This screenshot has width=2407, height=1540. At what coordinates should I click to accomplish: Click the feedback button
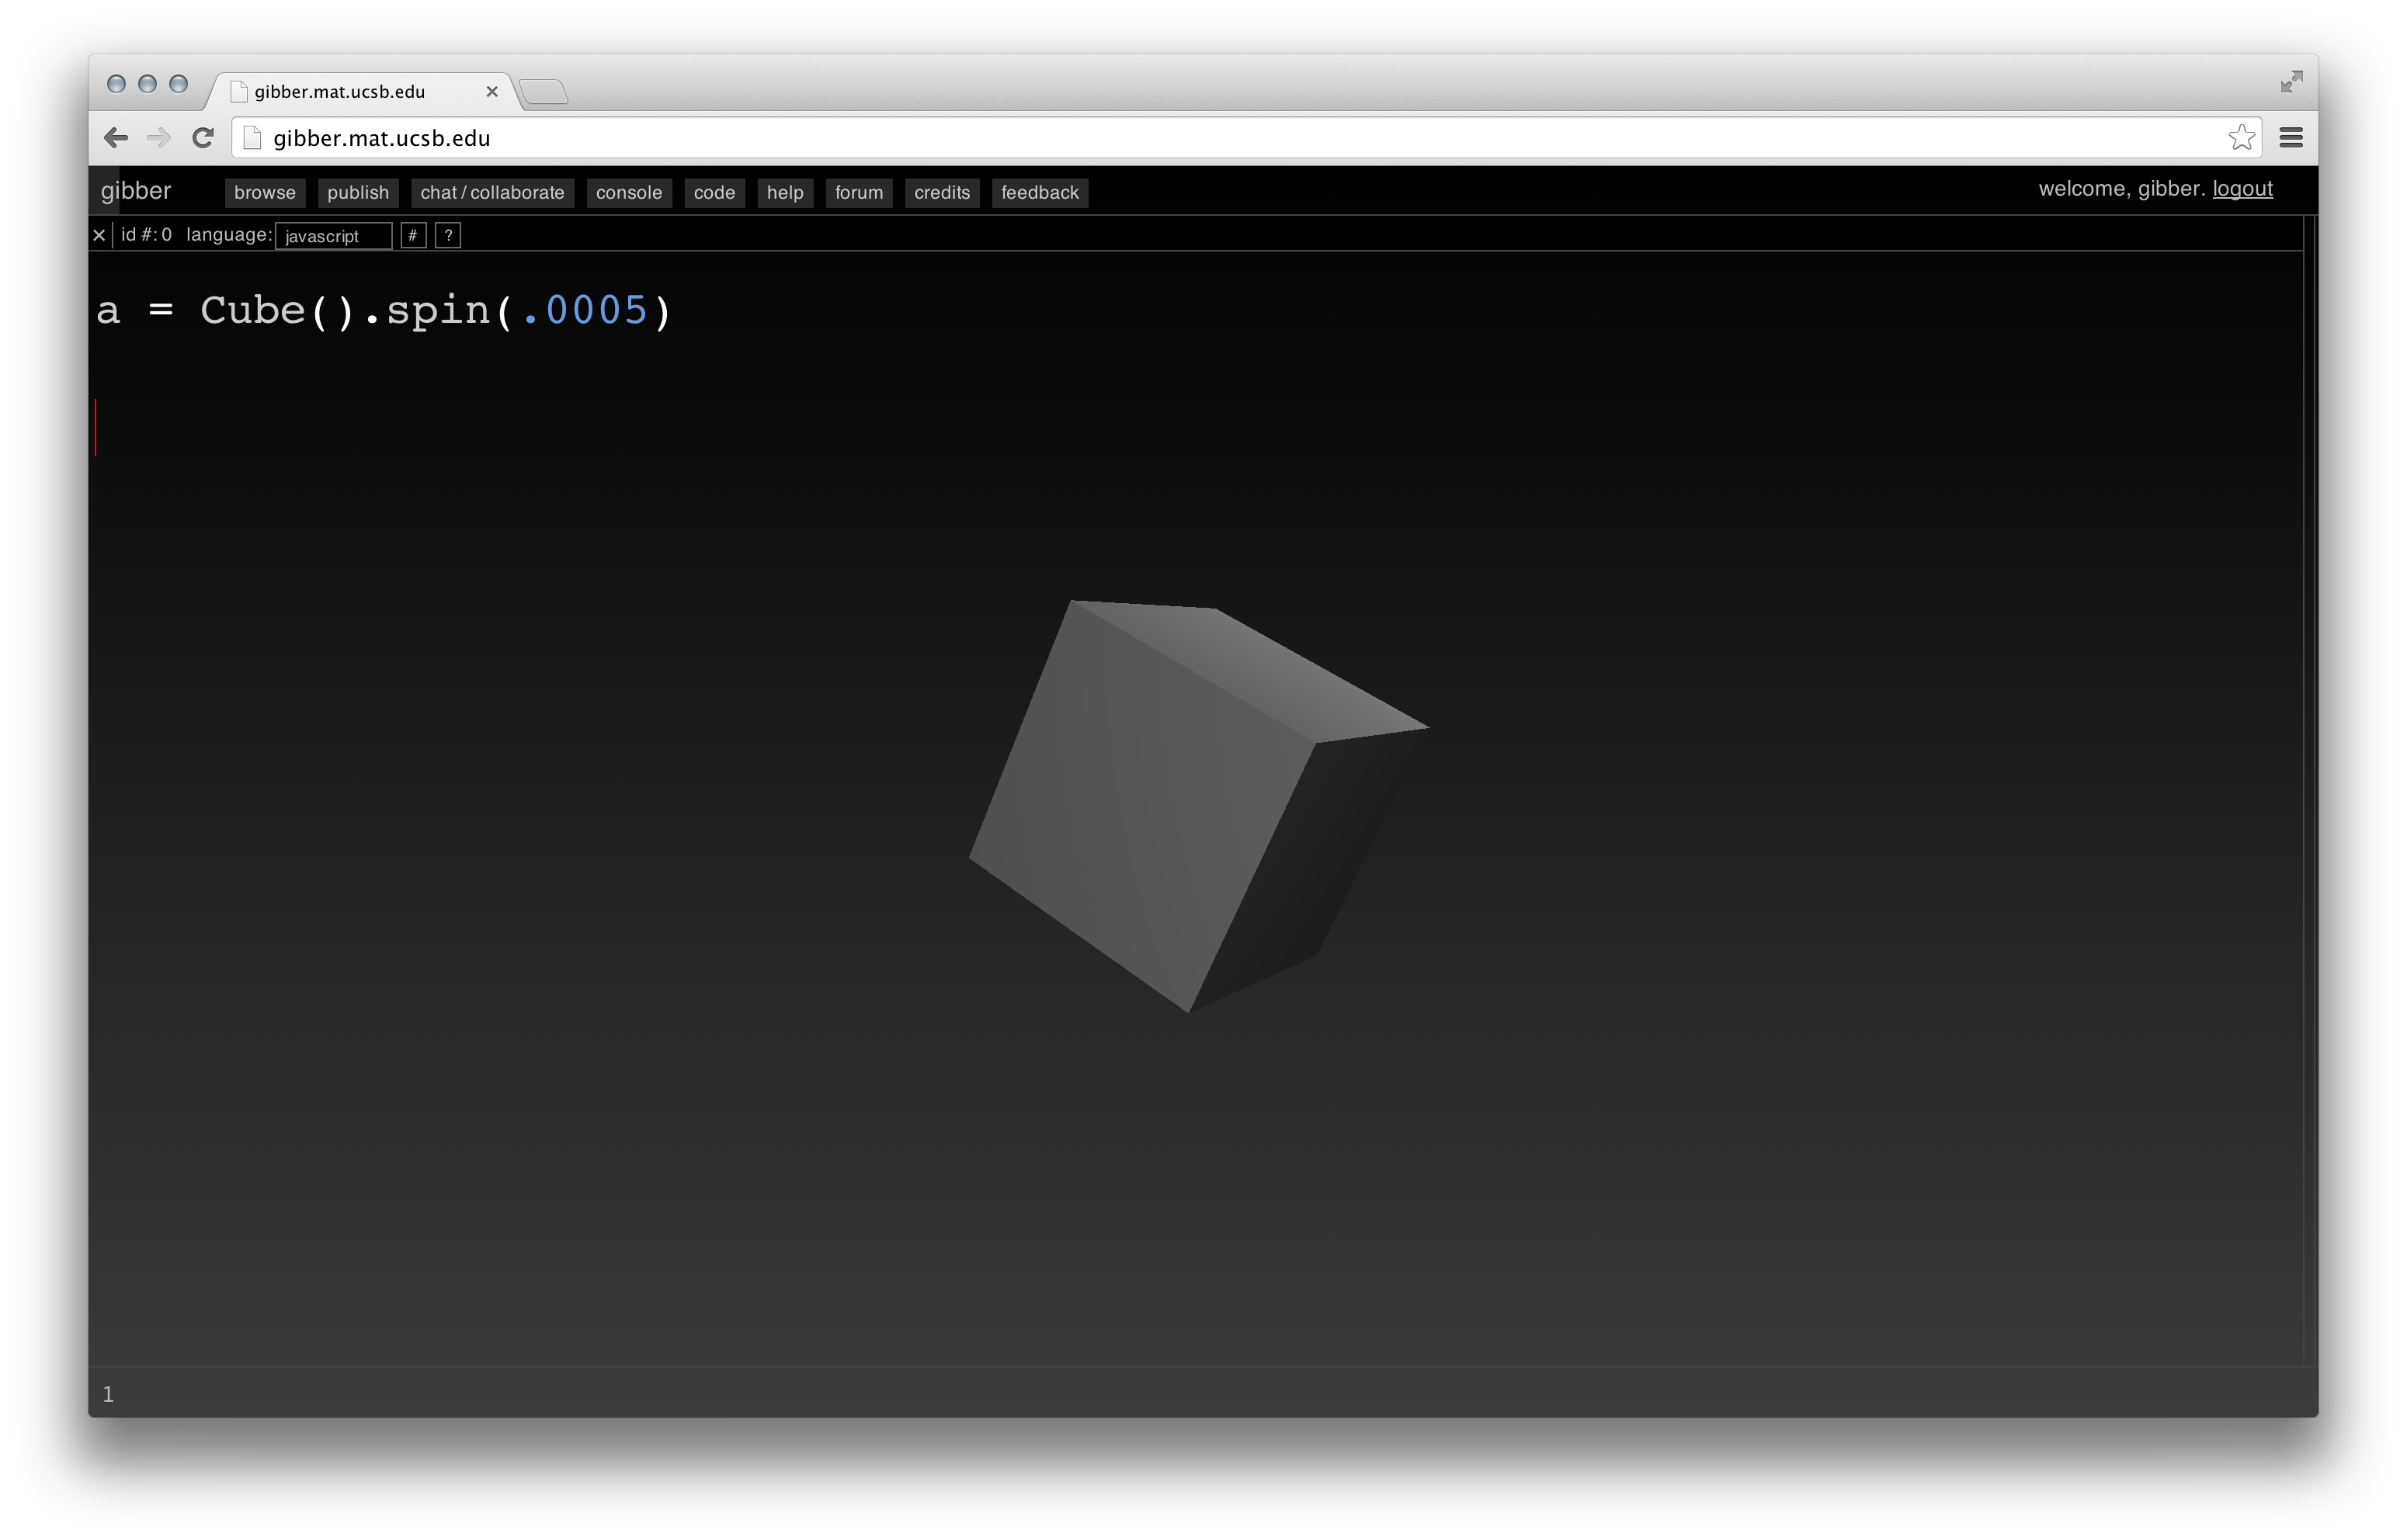click(1037, 191)
